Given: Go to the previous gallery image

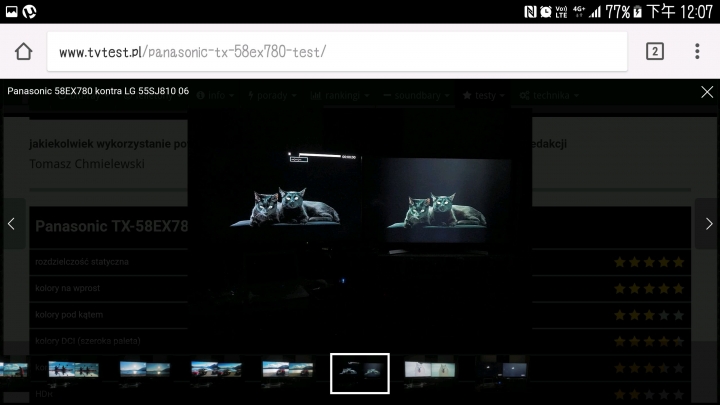Looking at the screenshot, I should coord(11,224).
